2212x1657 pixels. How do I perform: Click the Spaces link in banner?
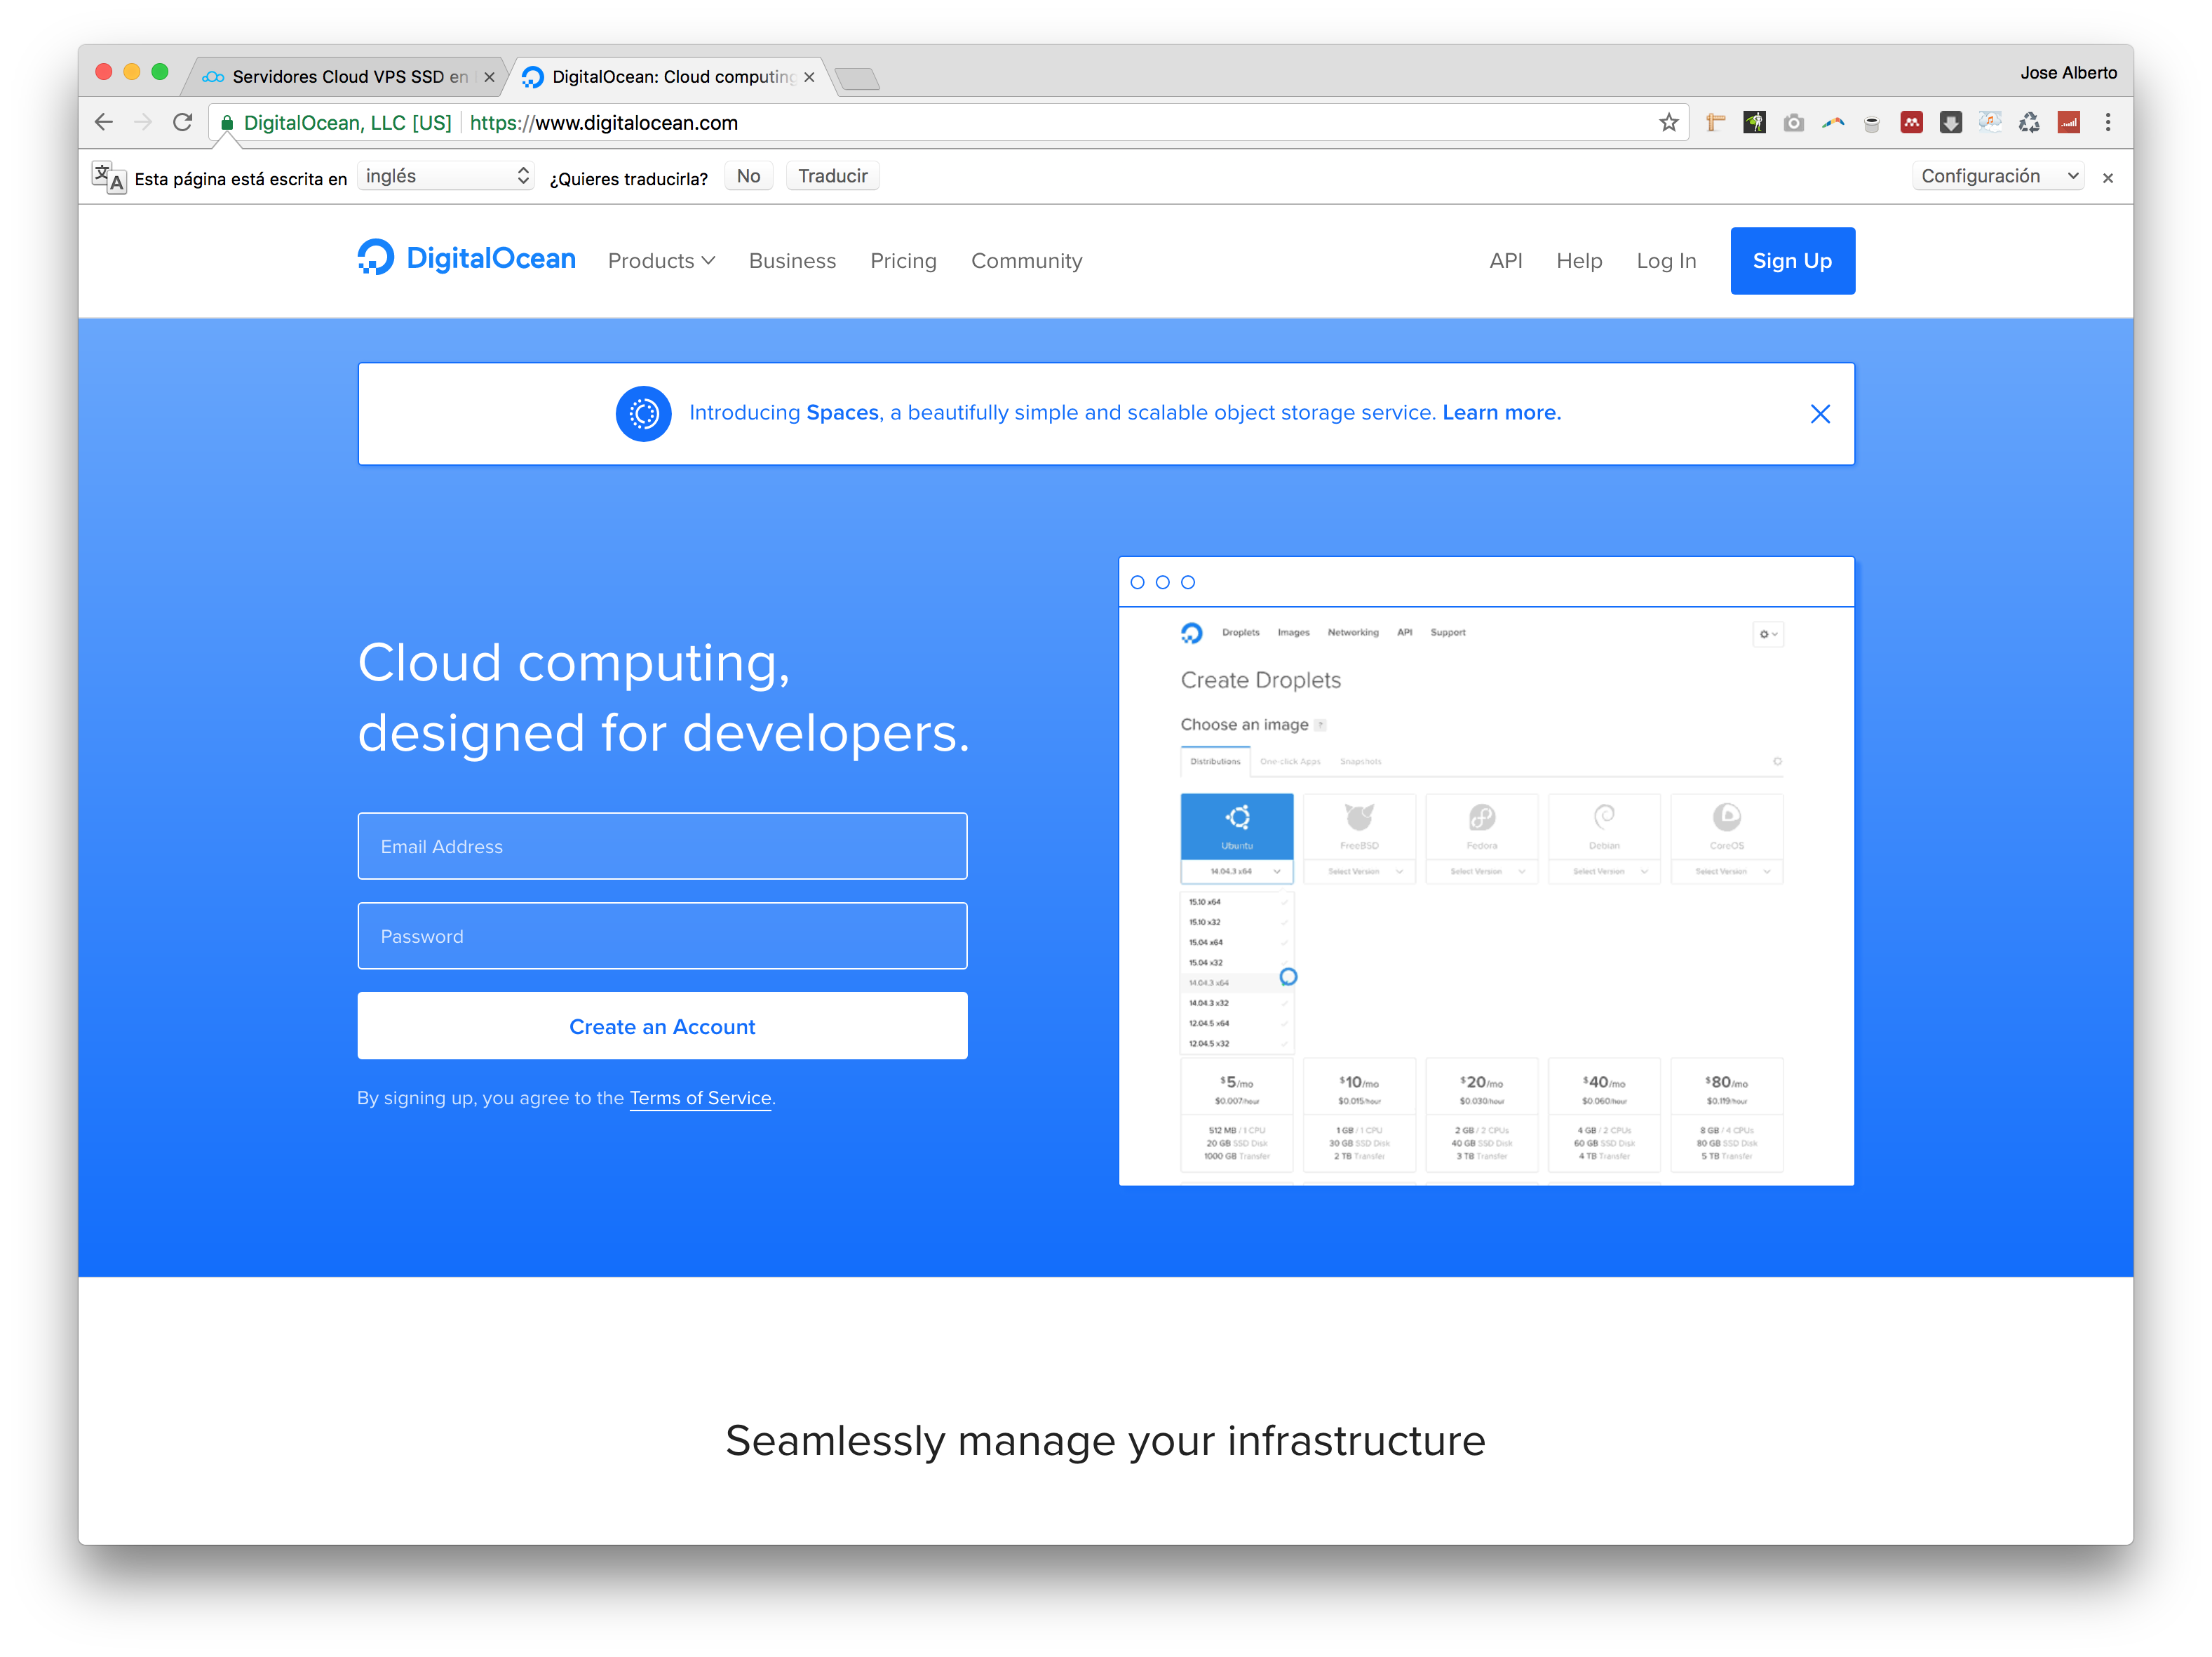click(x=842, y=413)
